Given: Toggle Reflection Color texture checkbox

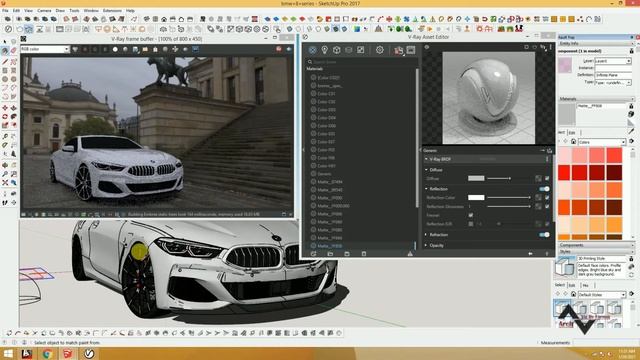Looking at the screenshot, I should click(547, 198).
